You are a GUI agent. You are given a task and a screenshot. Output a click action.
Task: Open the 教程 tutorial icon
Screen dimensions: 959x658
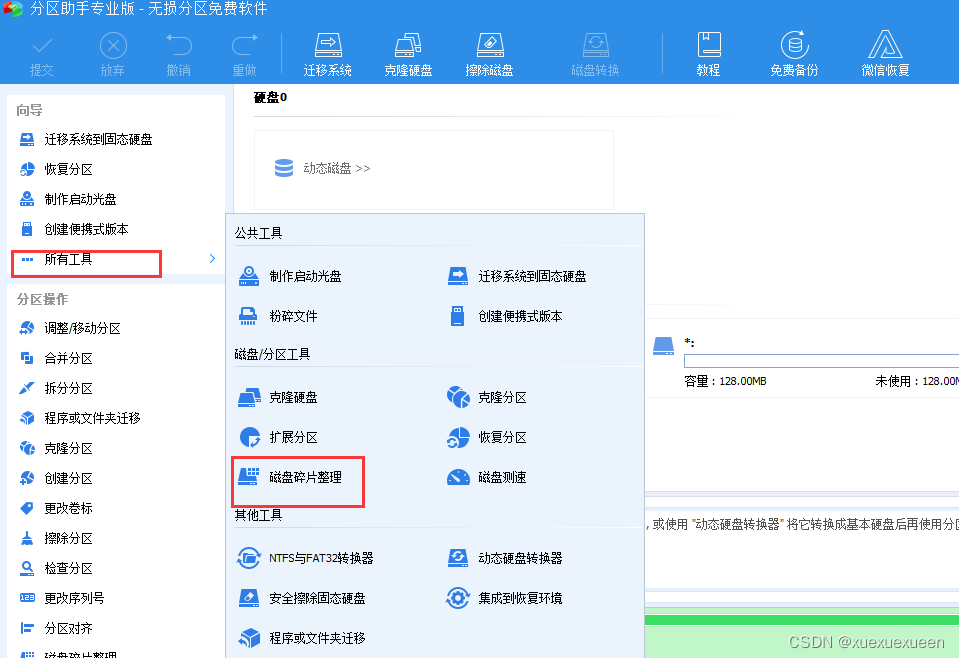tap(709, 45)
